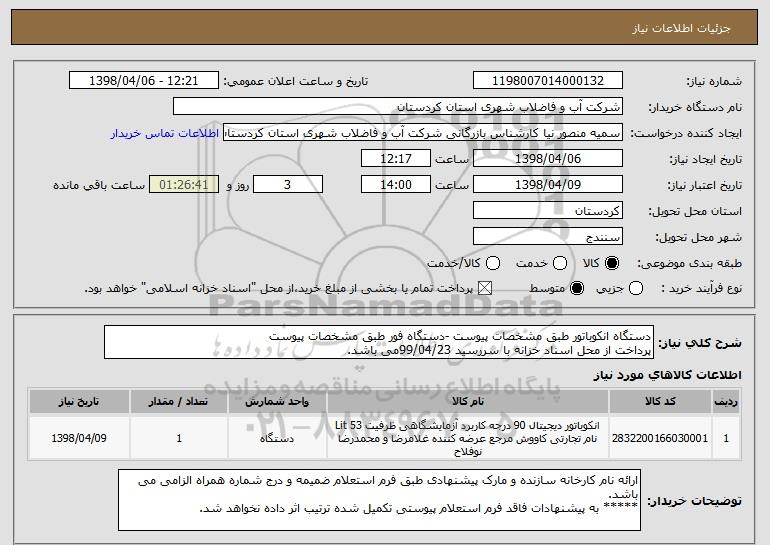
Task: Click the public announcement date field 12:21
Action: pyautogui.click(x=144, y=81)
